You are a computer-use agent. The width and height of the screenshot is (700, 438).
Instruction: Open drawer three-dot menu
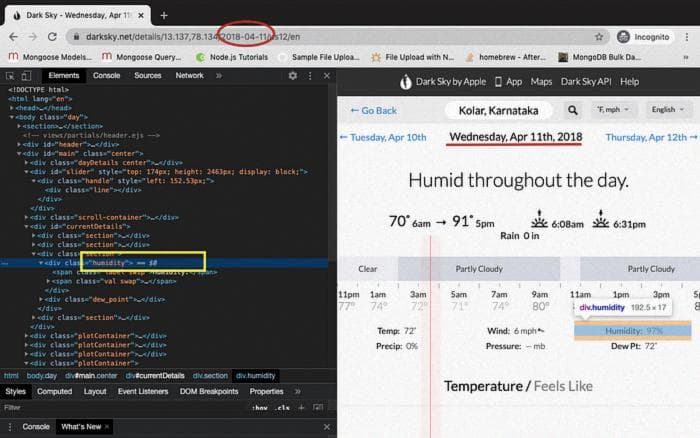10,427
